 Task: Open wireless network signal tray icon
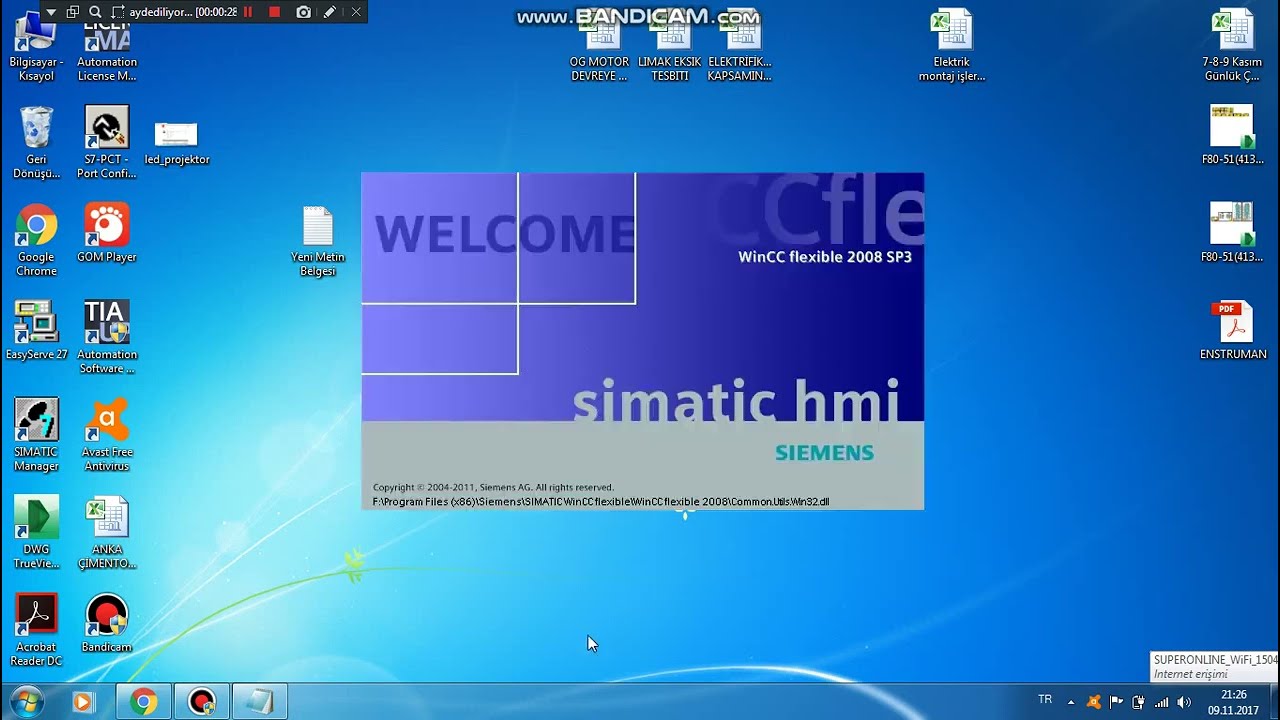[1161, 702]
